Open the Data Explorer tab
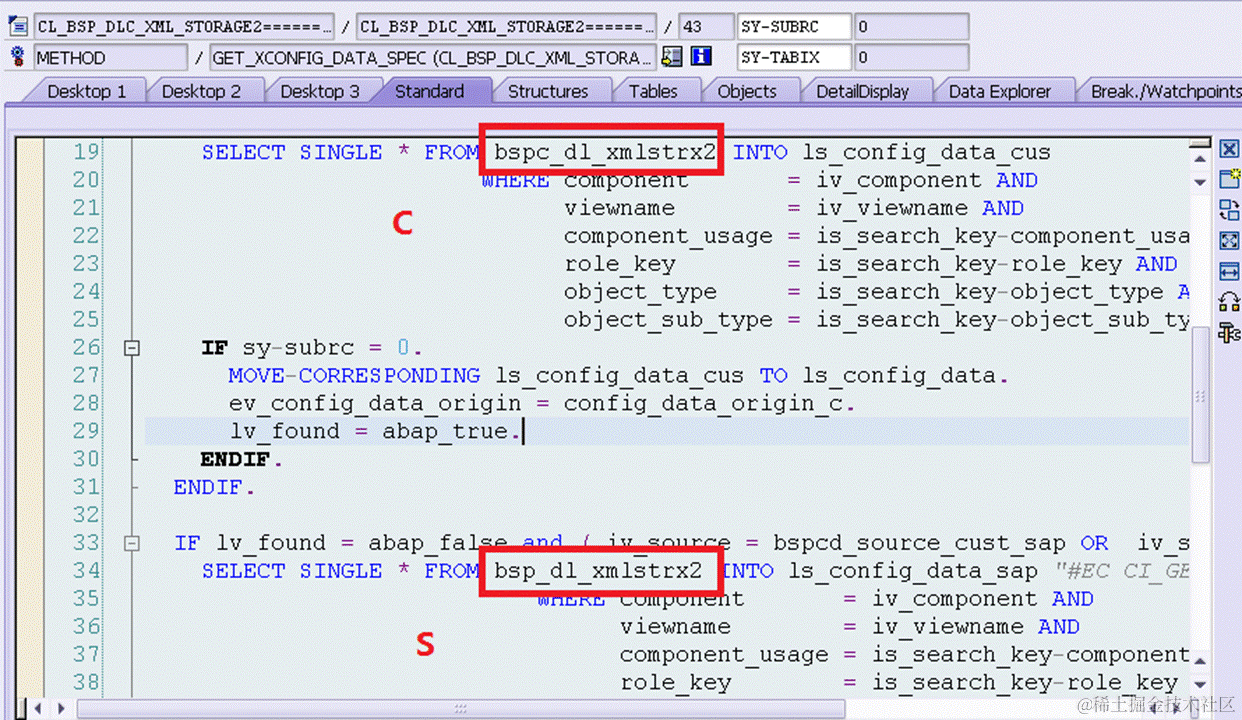 tap(1000, 91)
